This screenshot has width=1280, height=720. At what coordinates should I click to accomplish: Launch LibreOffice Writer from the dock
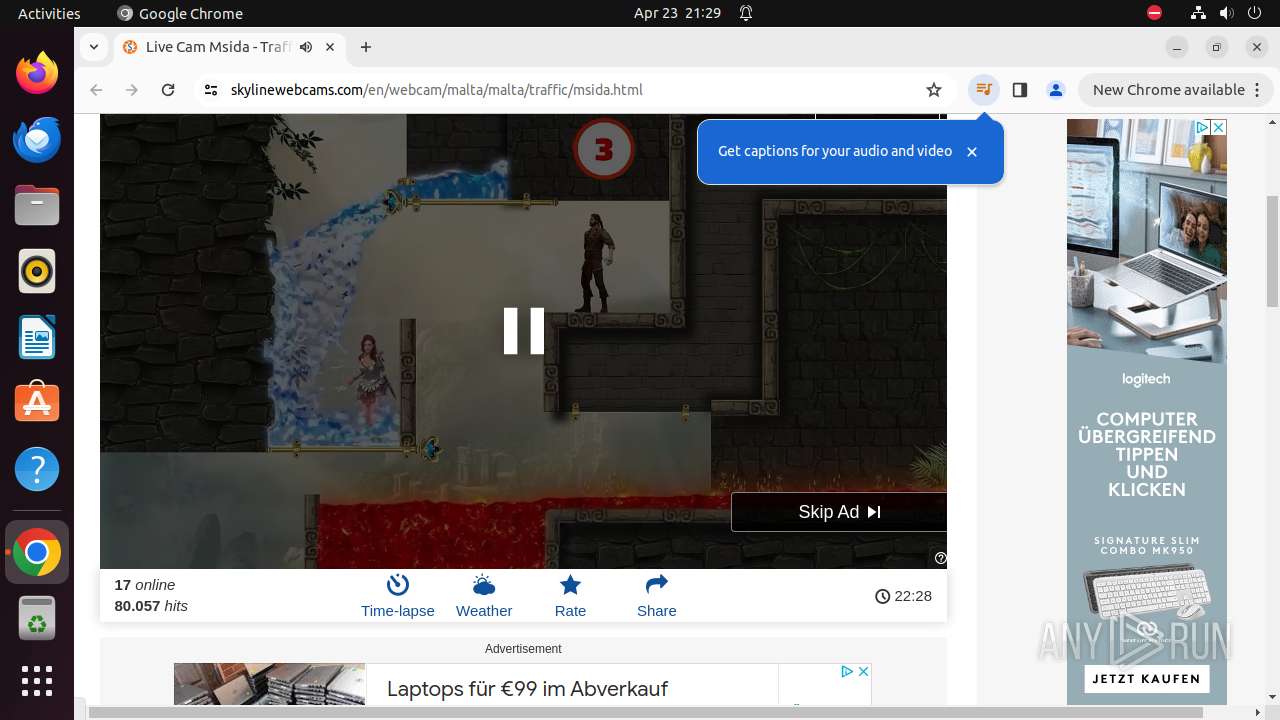37,337
